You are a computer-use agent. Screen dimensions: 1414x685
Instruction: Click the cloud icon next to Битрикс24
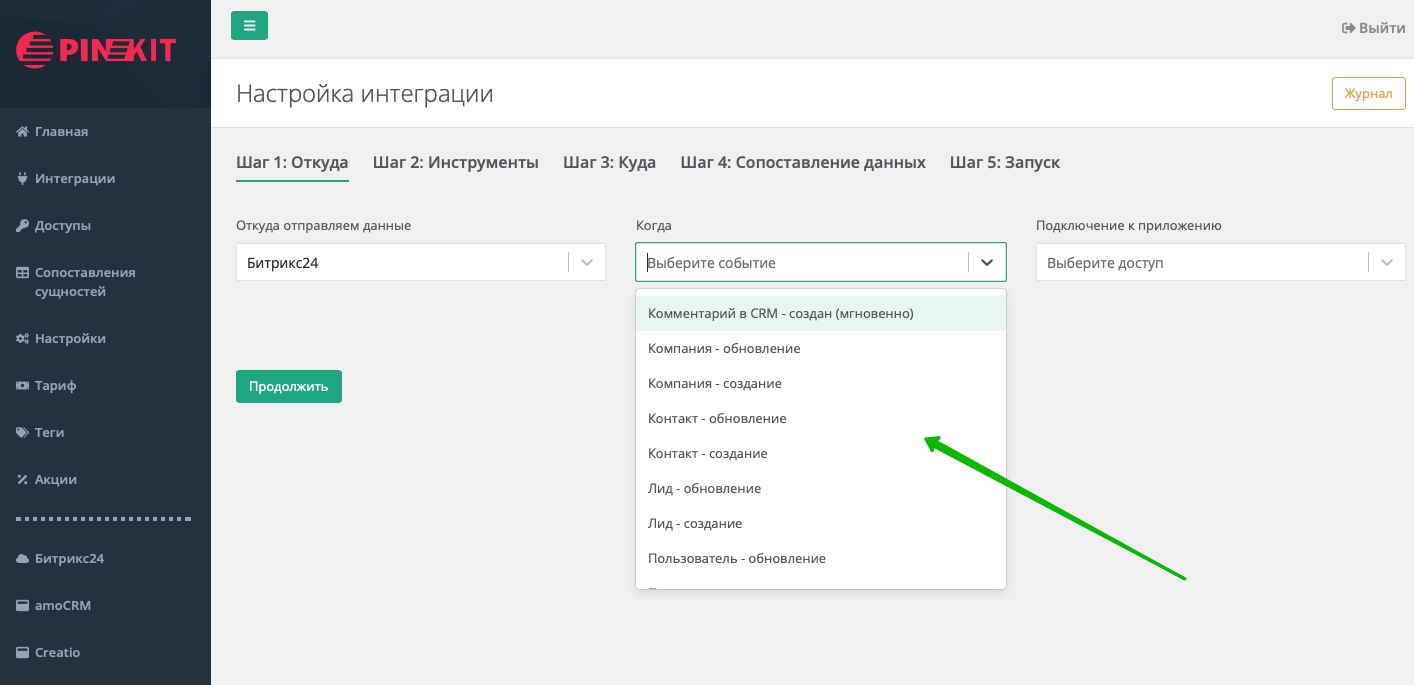click(x=22, y=559)
